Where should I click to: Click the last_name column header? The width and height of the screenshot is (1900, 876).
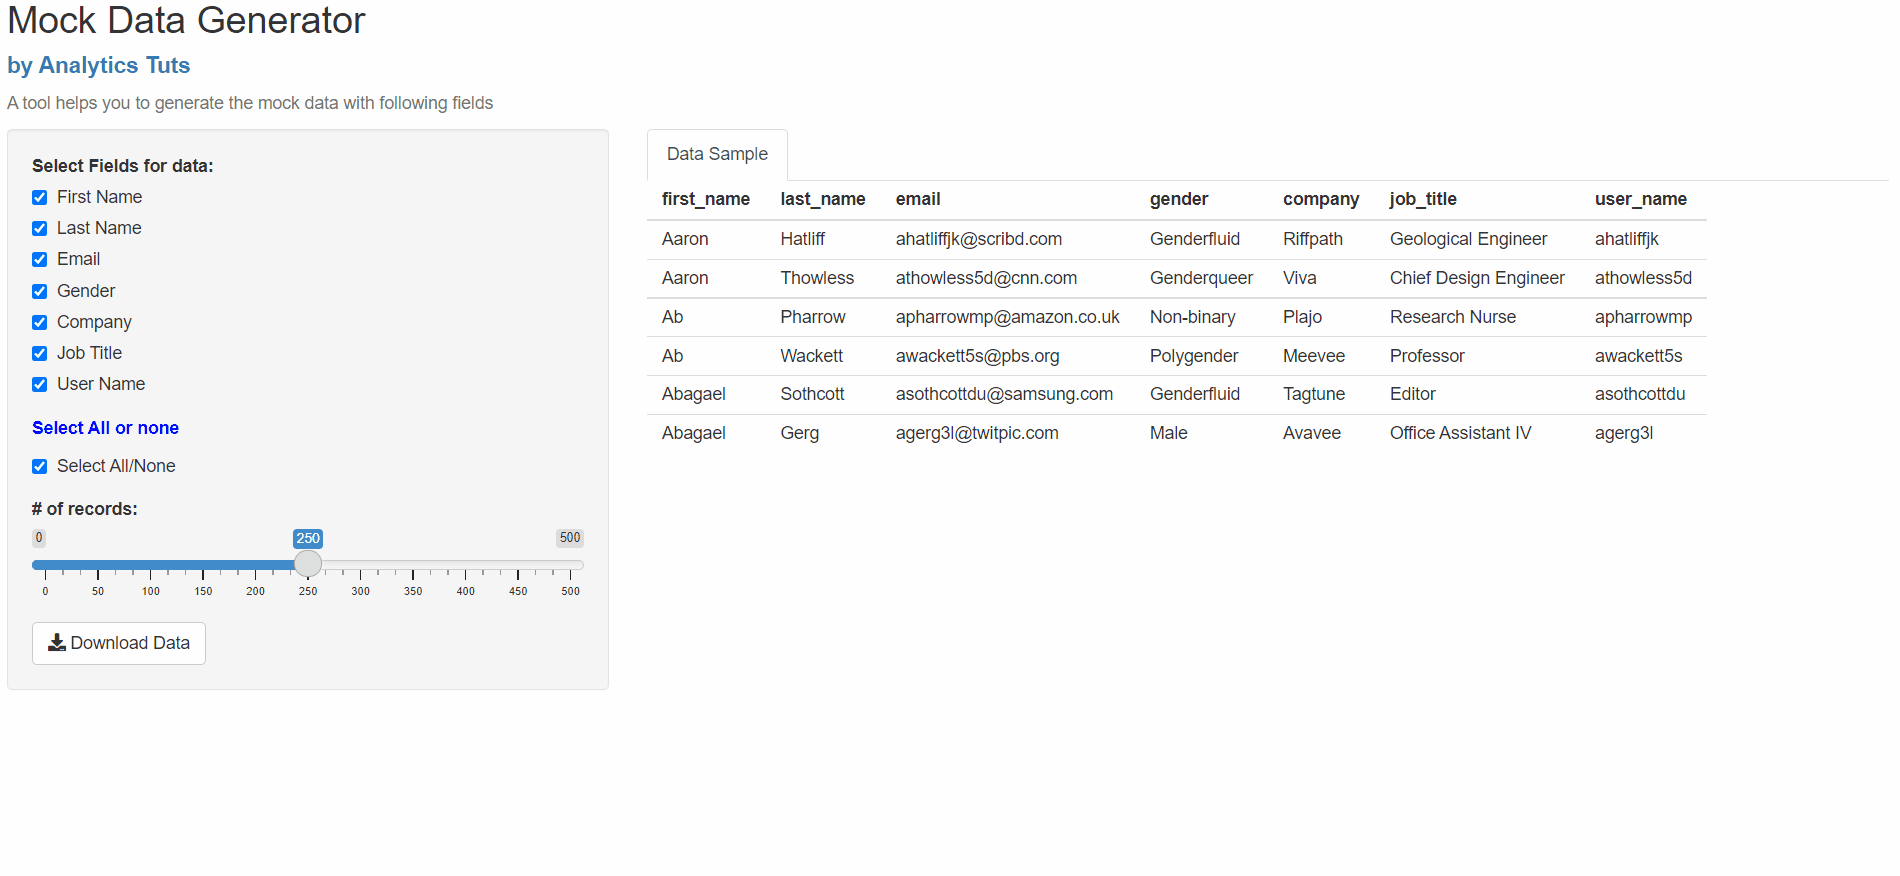click(823, 199)
